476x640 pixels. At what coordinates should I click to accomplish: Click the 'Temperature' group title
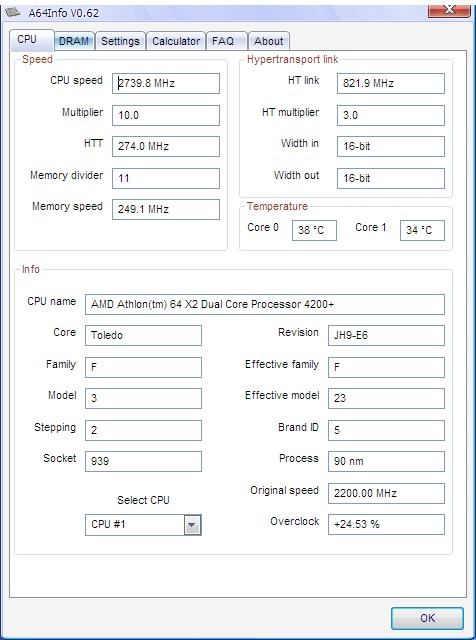tap(277, 206)
